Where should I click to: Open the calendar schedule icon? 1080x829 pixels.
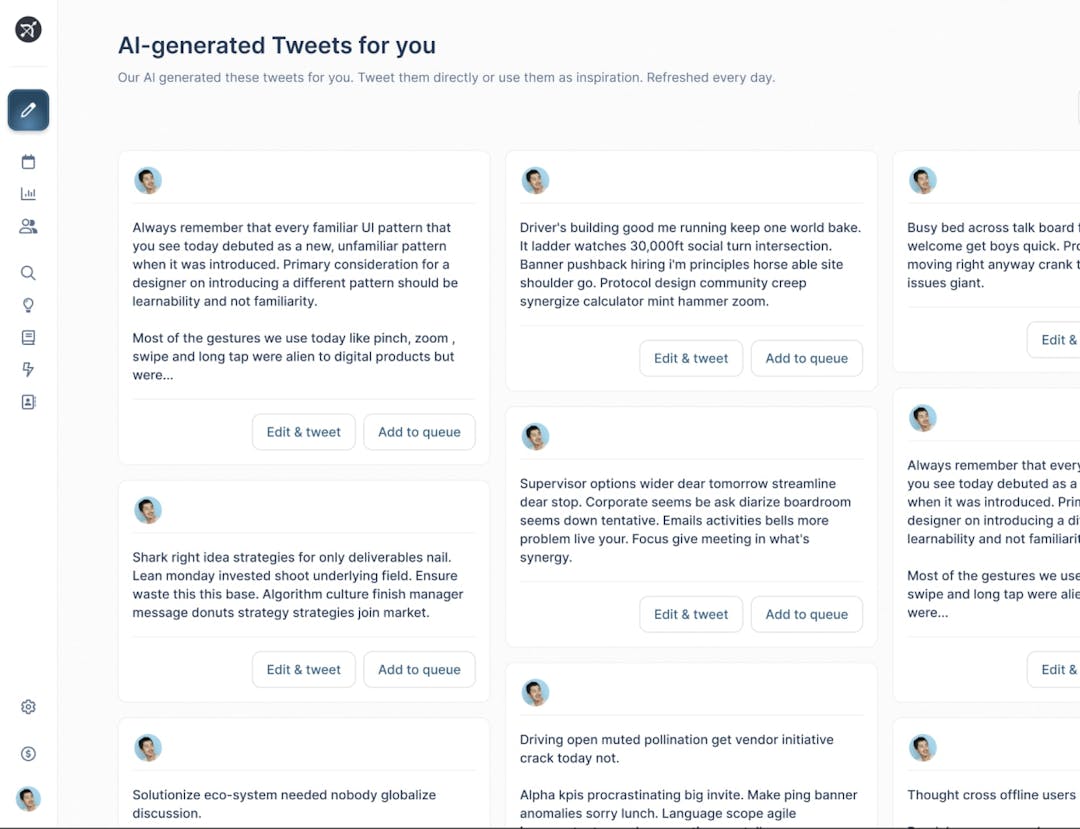(28, 162)
